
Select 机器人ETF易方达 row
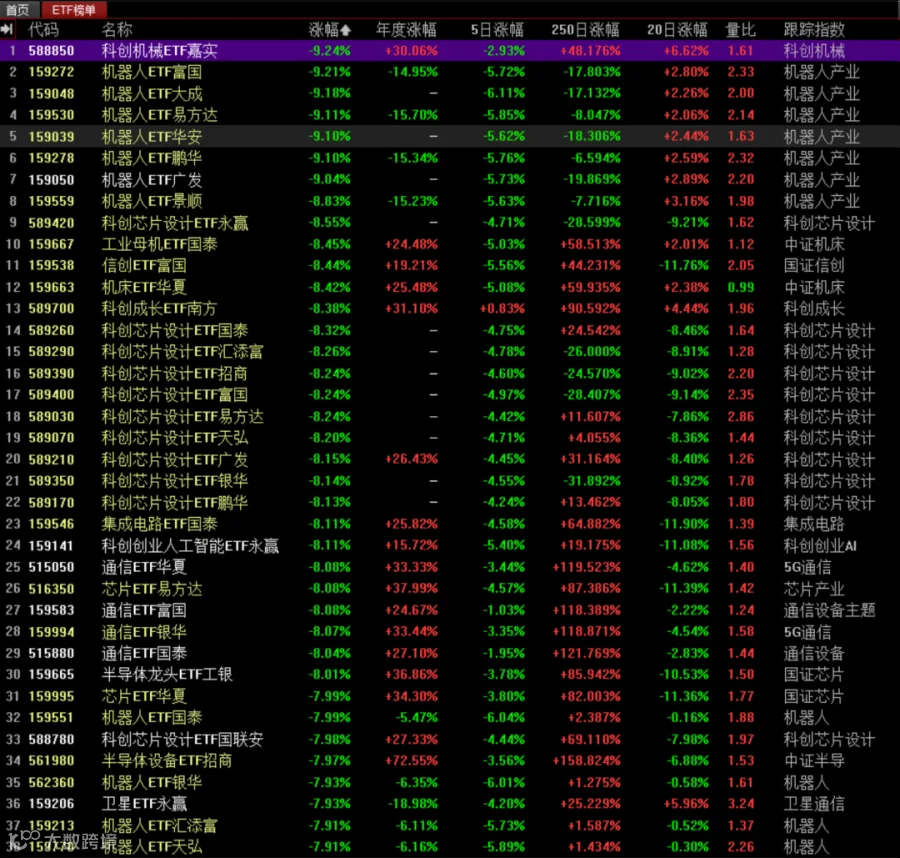pos(450,115)
